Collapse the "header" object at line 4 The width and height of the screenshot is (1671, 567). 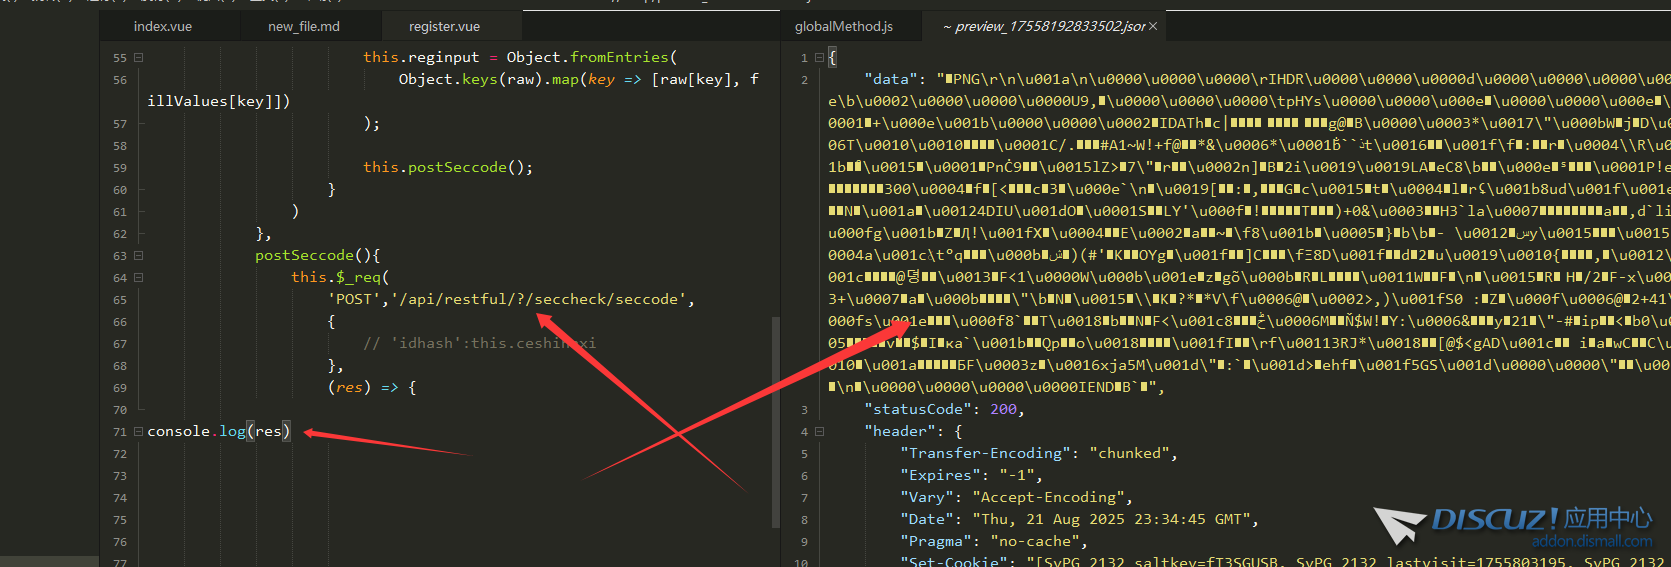pyautogui.click(x=819, y=432)
